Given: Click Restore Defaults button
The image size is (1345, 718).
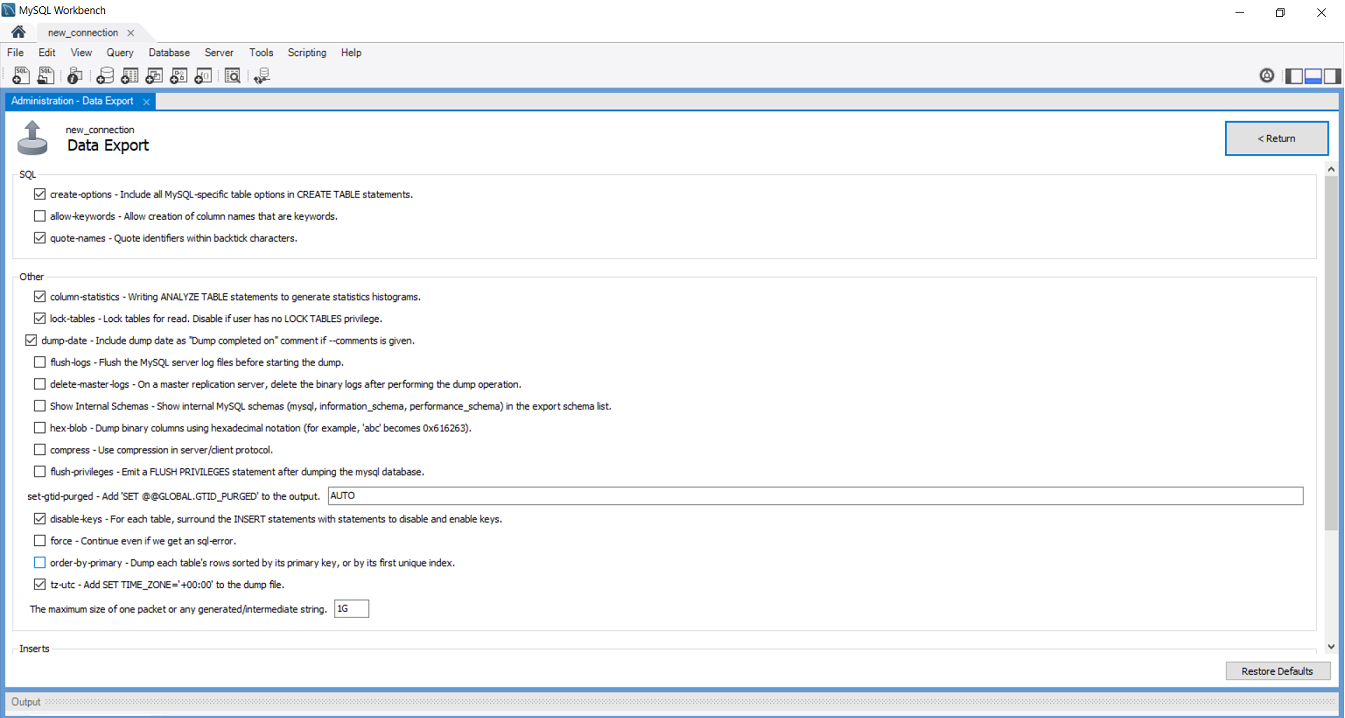Looking at the screenshot, I should pos(1277,671).
